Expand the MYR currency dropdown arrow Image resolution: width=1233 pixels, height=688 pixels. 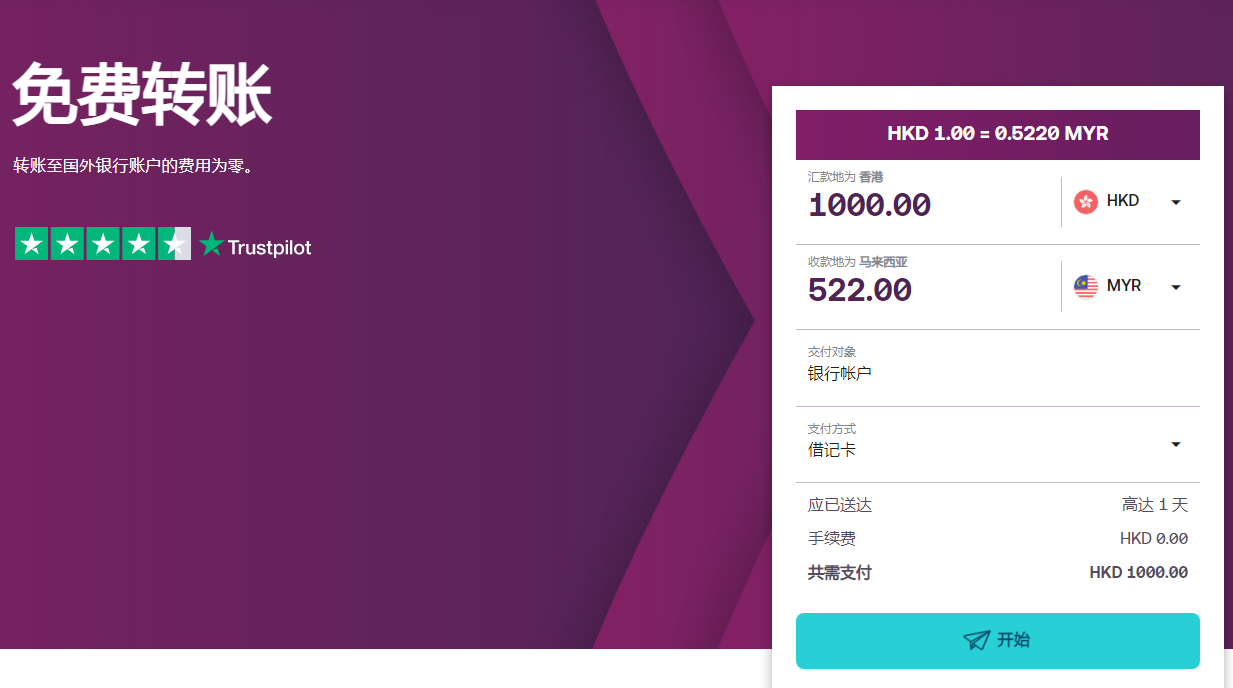pos(1176,287)
